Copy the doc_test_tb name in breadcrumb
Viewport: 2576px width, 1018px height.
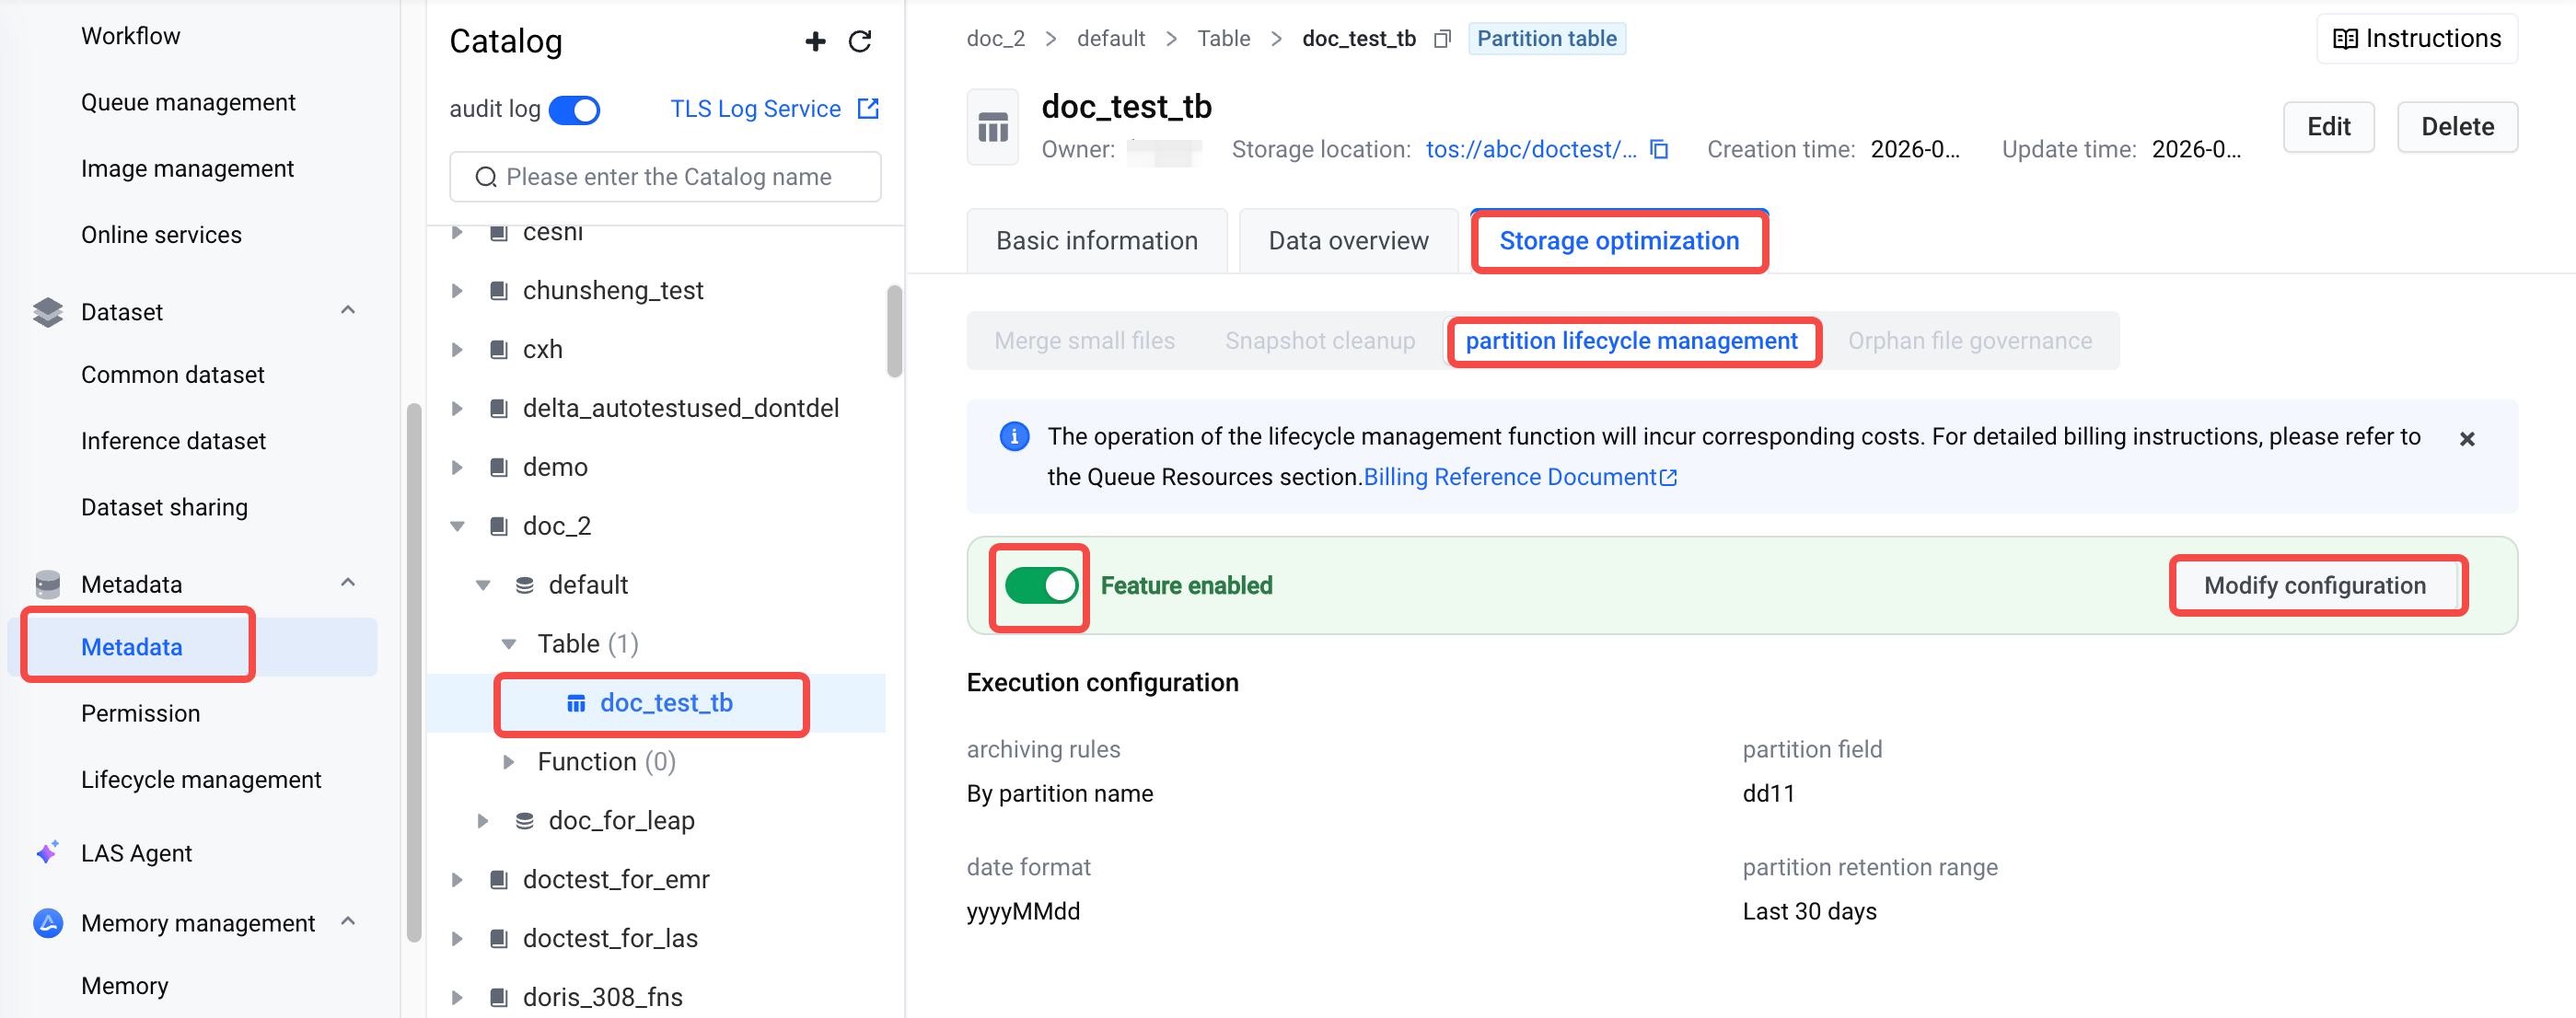pyautogui.click(x=1442, y=39)
